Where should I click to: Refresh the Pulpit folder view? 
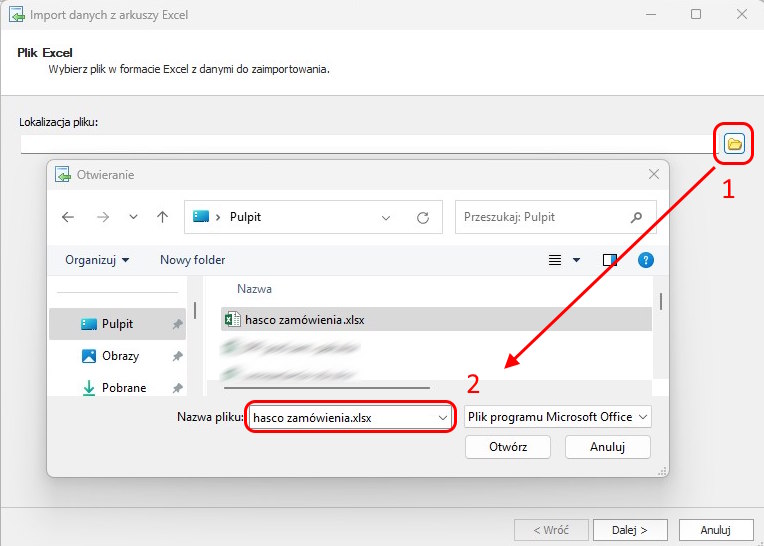[x=423, y=217]
